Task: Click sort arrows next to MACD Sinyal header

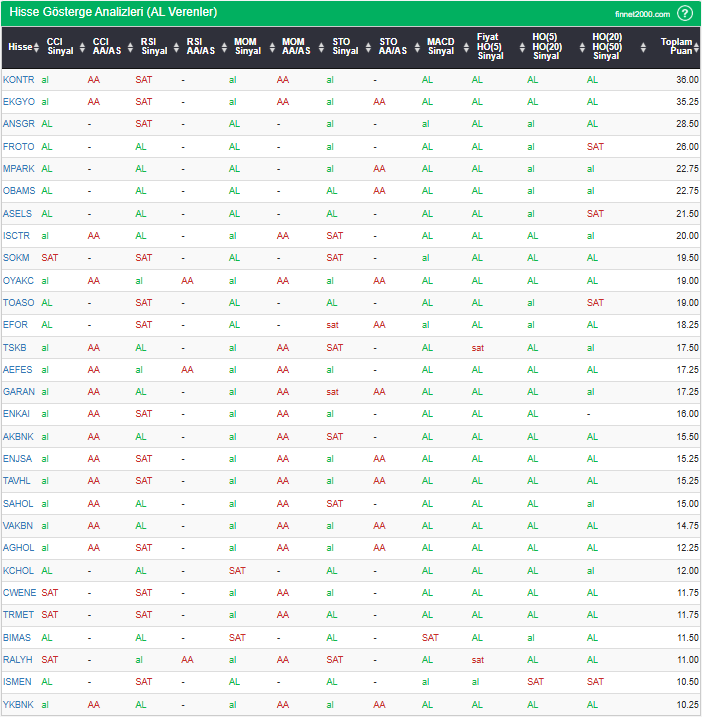Action: tap(464, 47)
